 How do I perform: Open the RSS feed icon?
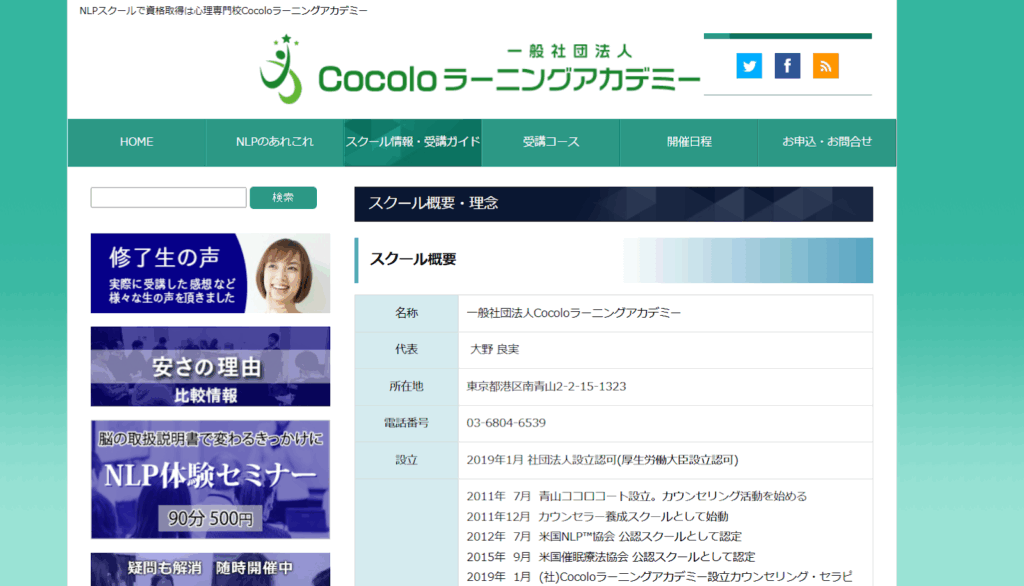825,66
